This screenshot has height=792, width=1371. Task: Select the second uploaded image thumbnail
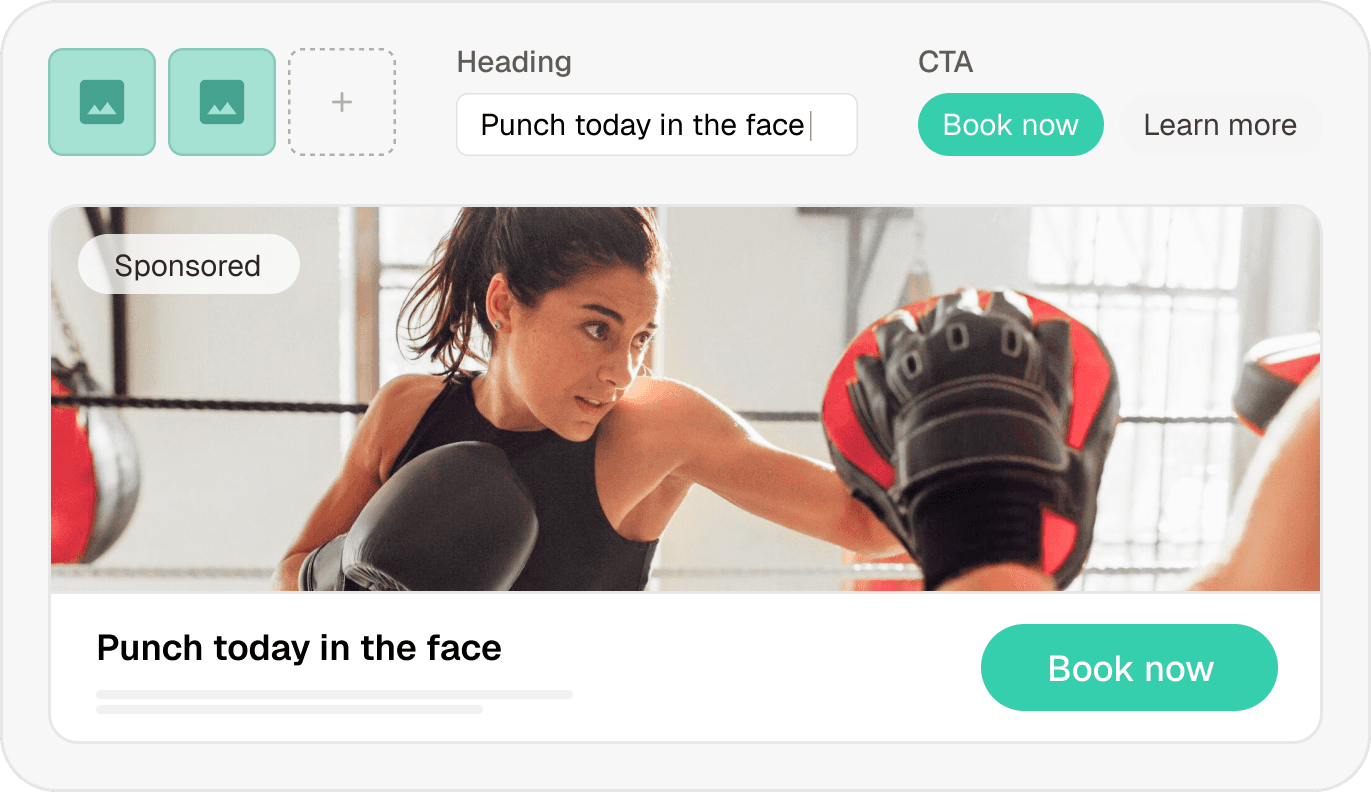pos(222,102)
